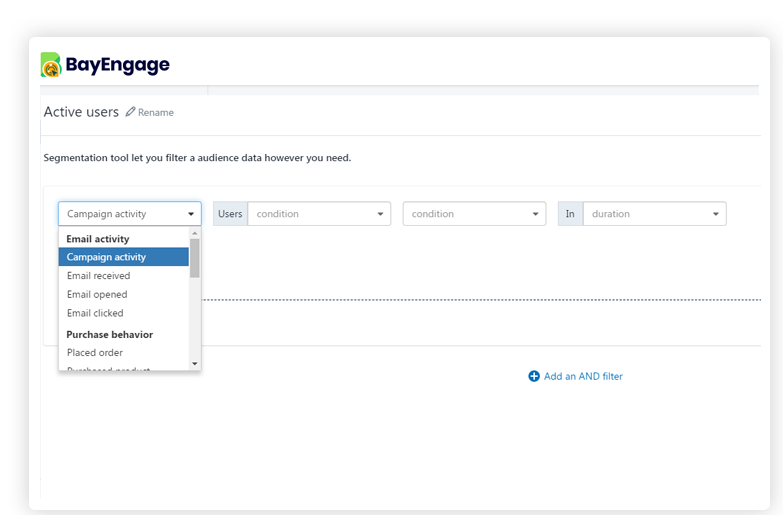Select highlighted Campaign activity list option
The height and width of the screenshot is (515, 783).
click(x=122, y=257)
